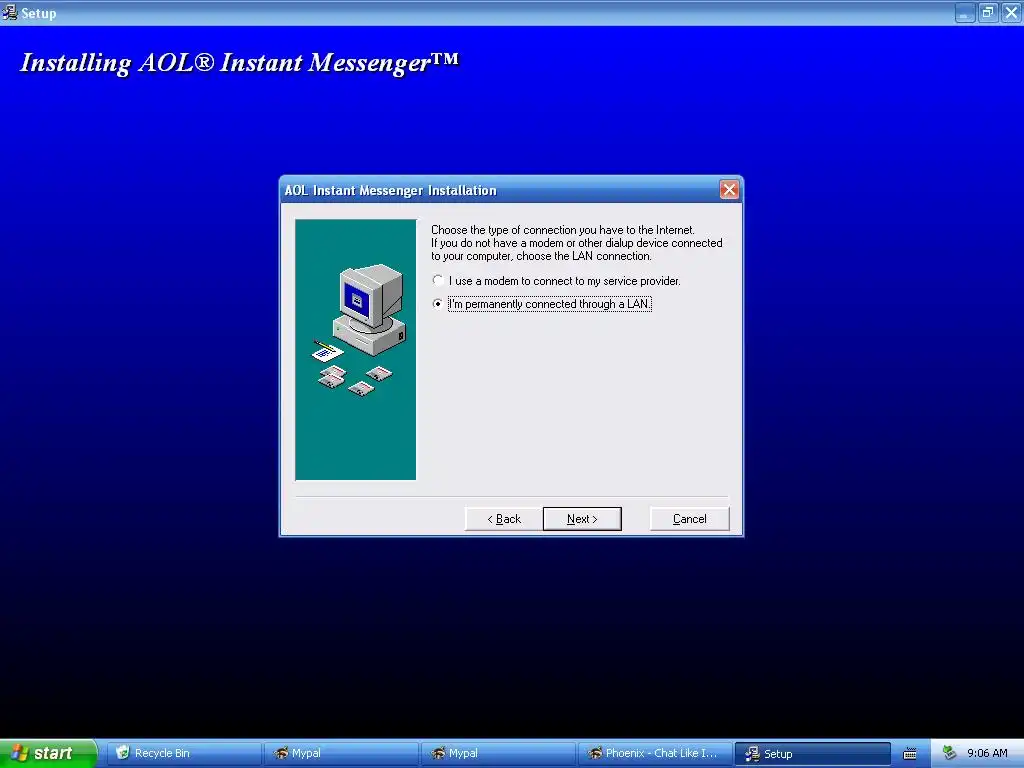This screenshot has width=1024, height=768.
Task: Select the Setup taskbar button
Action: (812, 754)
